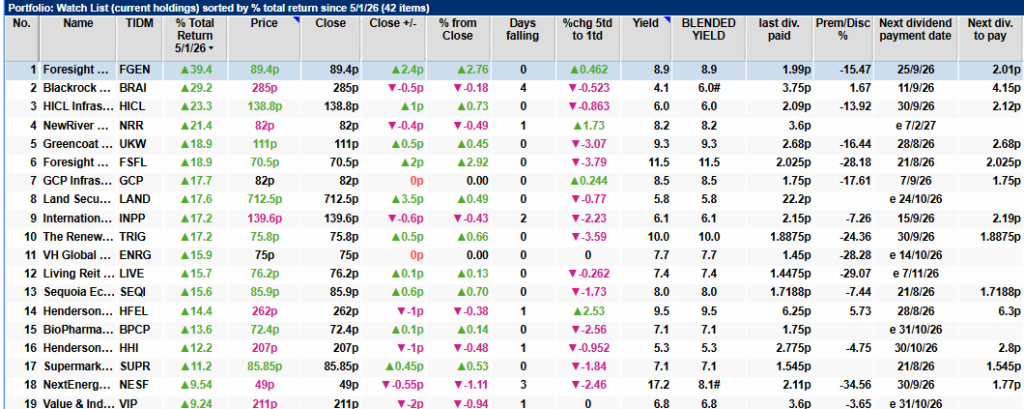
Task: Click the -3.79 %chg 5td value
Action: [588, 161]
